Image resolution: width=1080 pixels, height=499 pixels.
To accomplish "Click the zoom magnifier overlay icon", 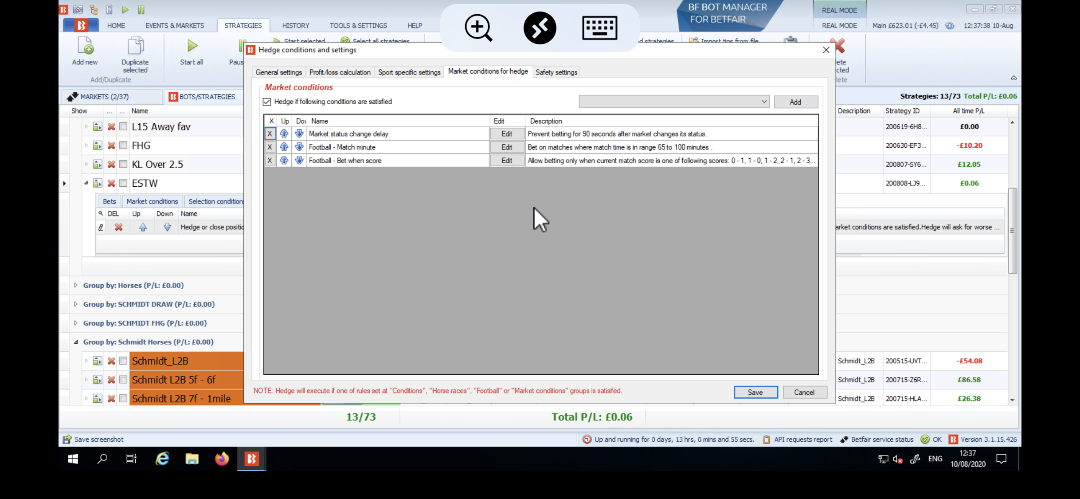I will tap(479, 28).
